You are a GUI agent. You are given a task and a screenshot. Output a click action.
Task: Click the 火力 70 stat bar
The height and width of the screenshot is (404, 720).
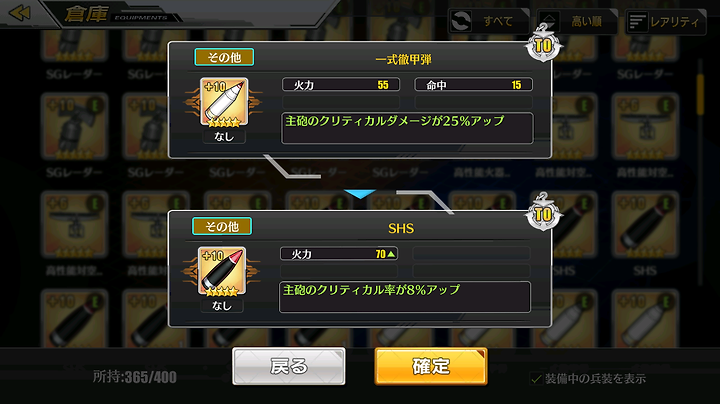tap(339, 254)
